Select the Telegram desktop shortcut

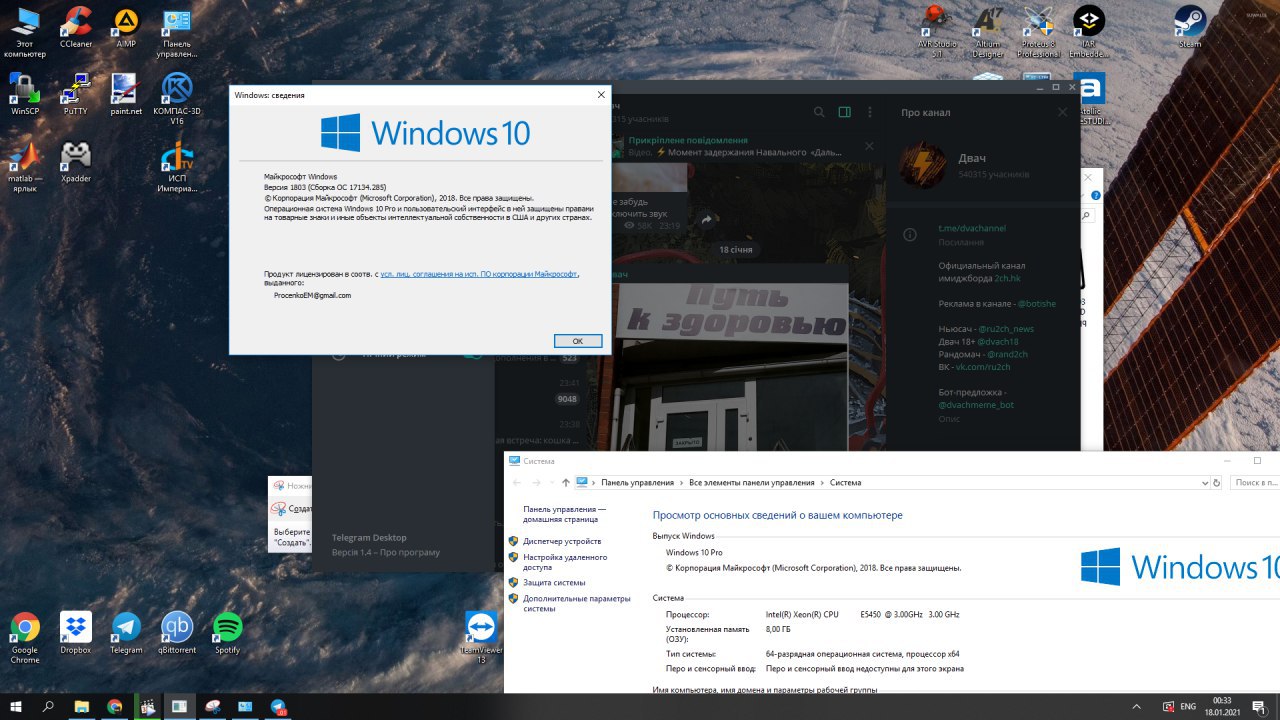point(126,633)
